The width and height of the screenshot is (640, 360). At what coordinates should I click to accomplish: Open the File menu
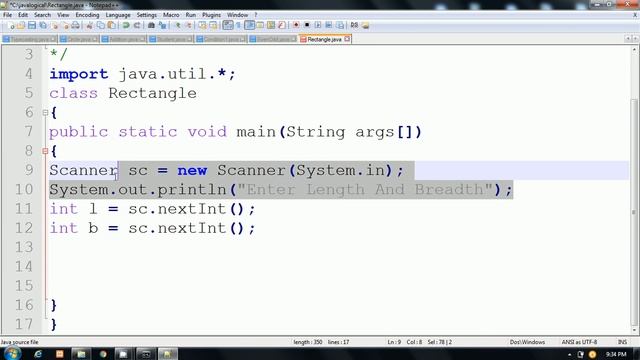click(7, 15)
